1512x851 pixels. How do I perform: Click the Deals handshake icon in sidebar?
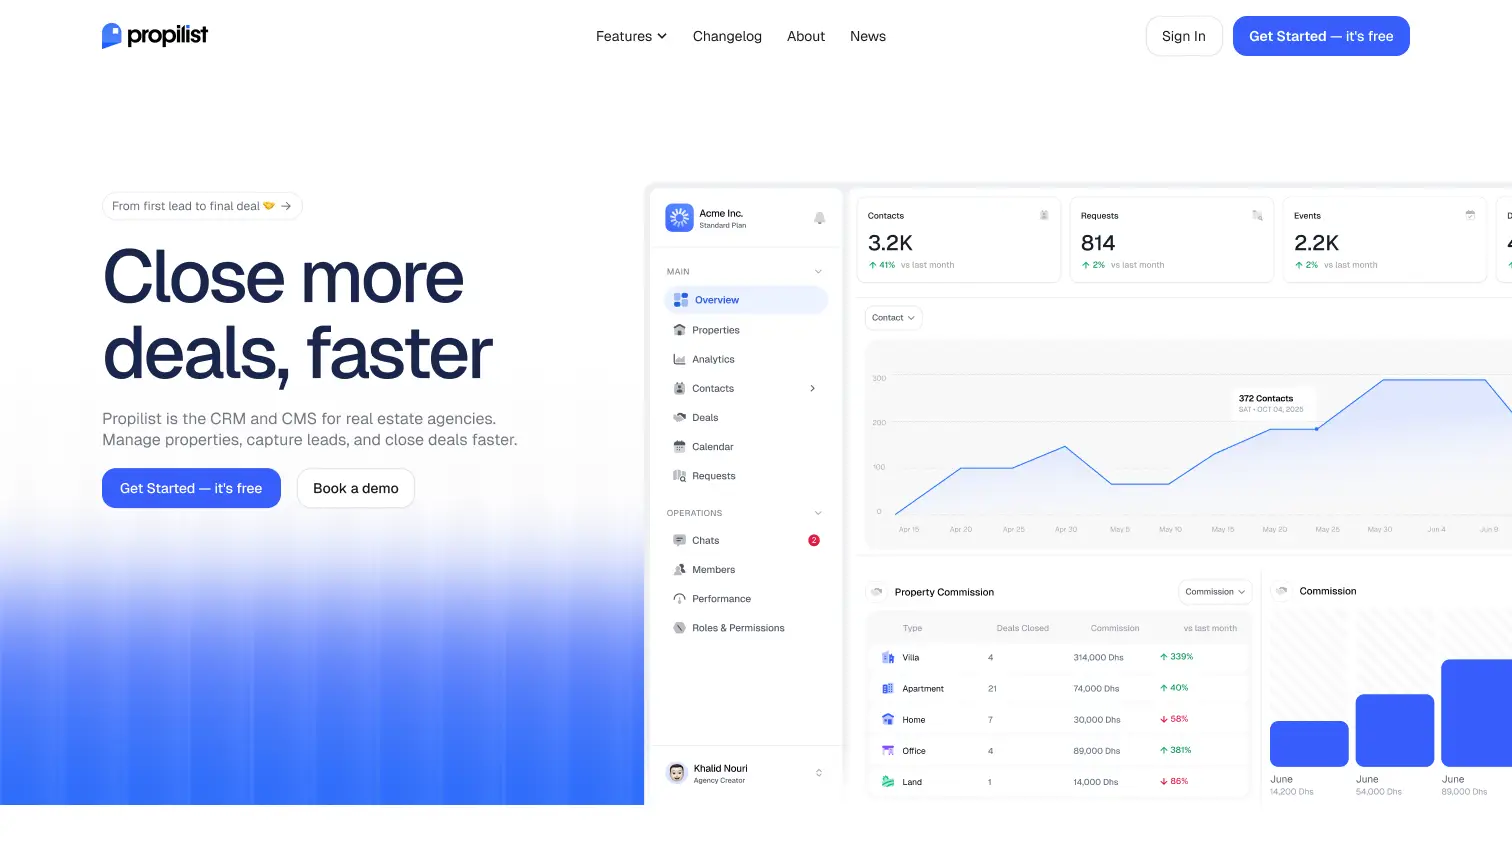coord(680,418)
